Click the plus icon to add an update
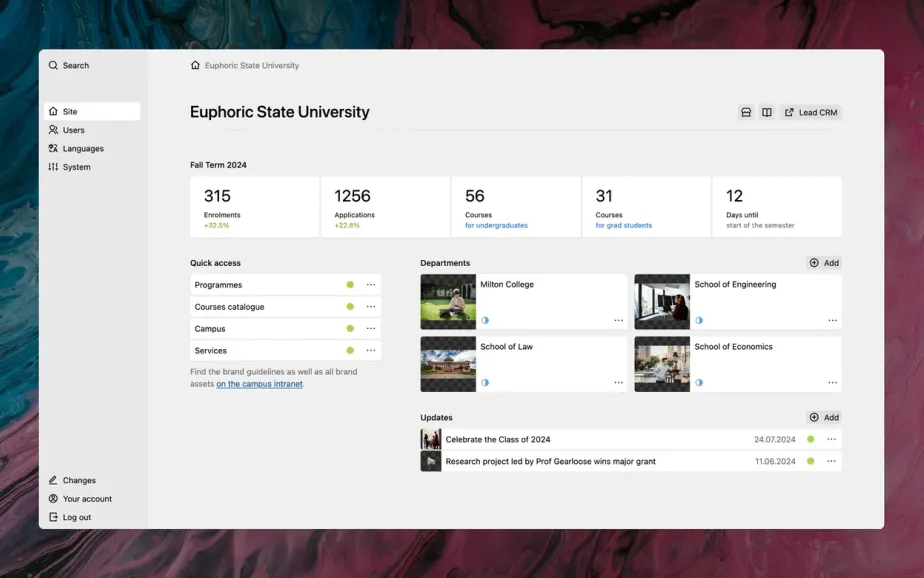Screen dimensions: 924x578 814,417
